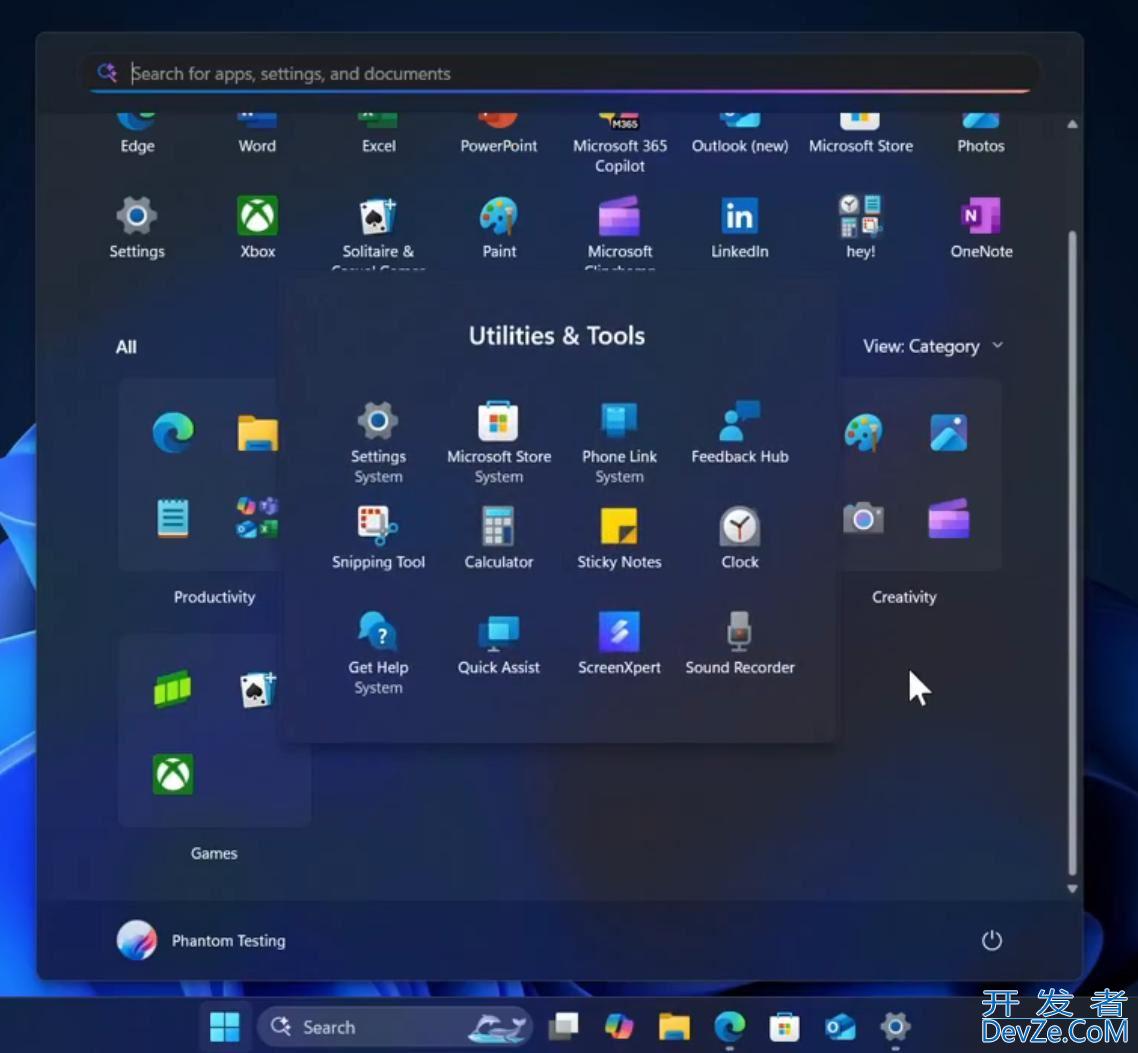Image resolution: width=1138 pixels, height=1053 pixels.
Task: Open Task View from taskbar
Action: [x=564, y=1027]
